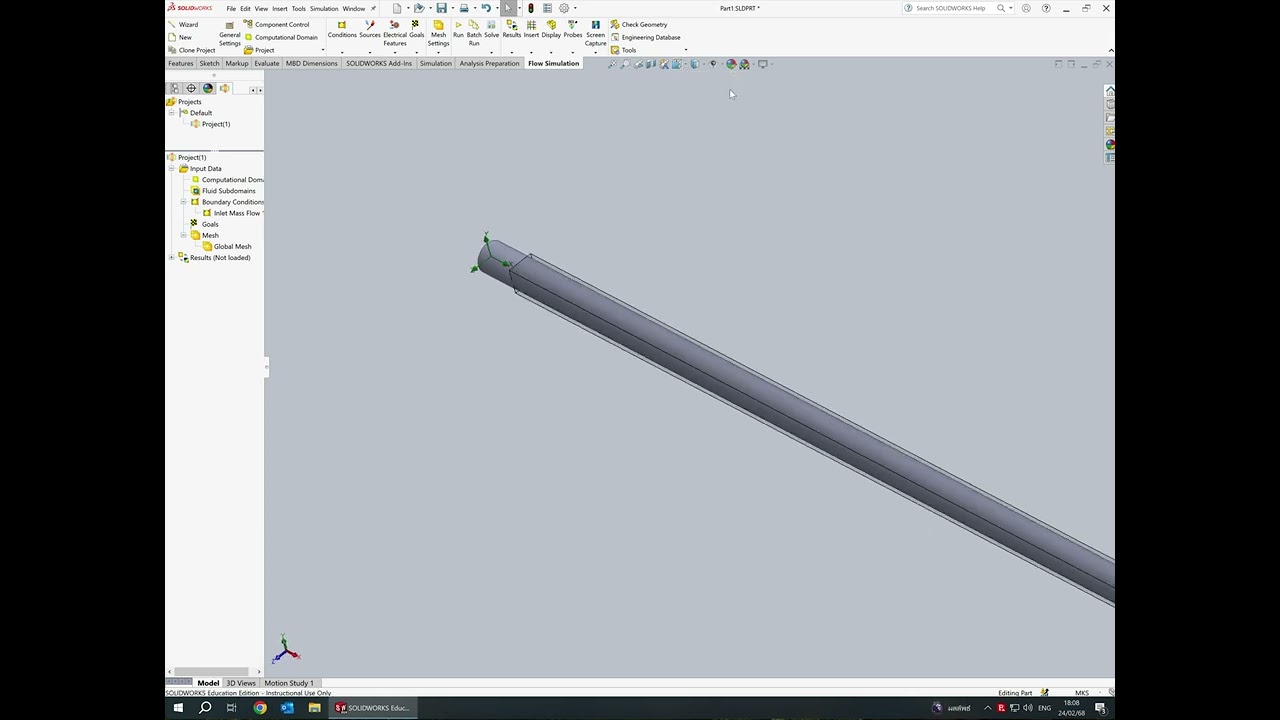The image size is (1280, 720).
Task: Run the flow simulation
Action: pos(458,30)
